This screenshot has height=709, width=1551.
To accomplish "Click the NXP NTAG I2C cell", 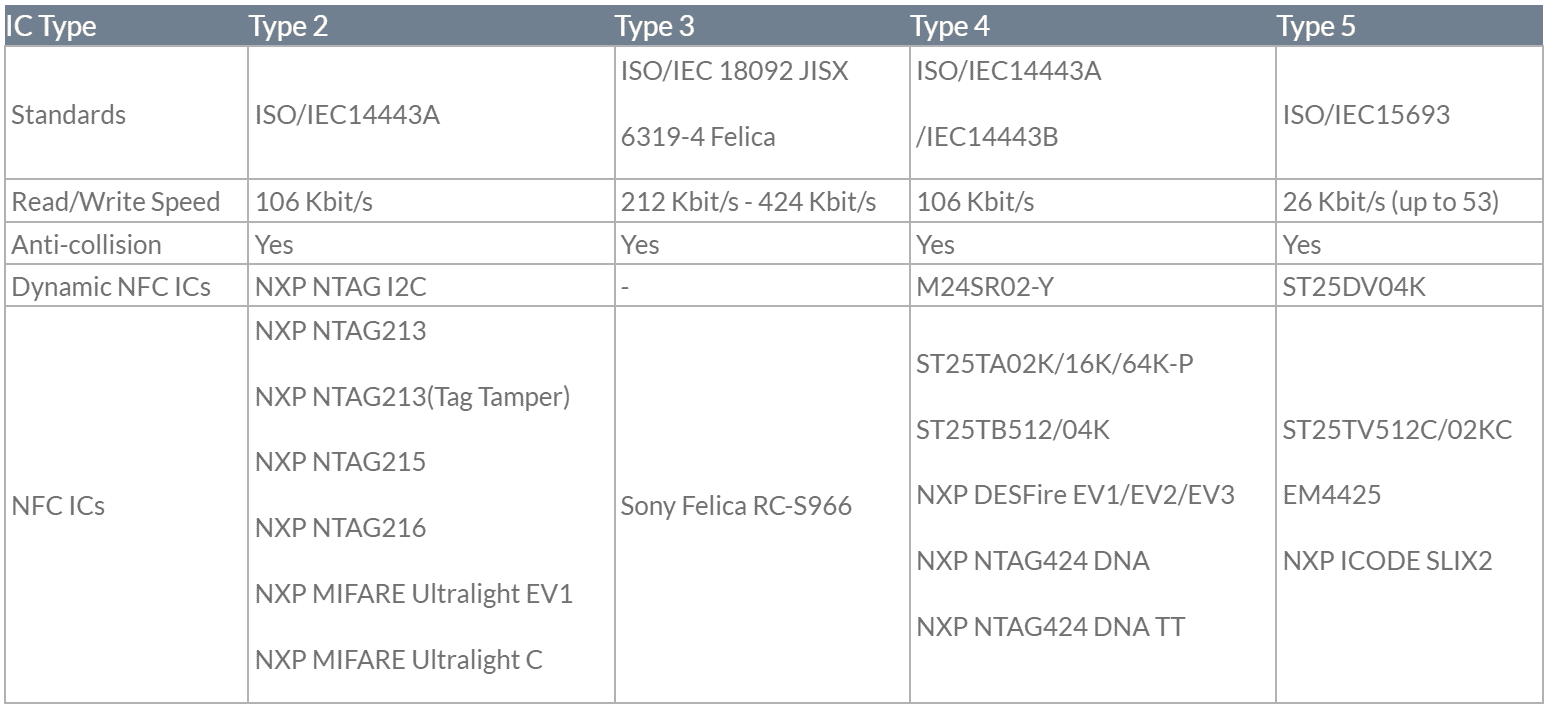I will tap(340, 287).
